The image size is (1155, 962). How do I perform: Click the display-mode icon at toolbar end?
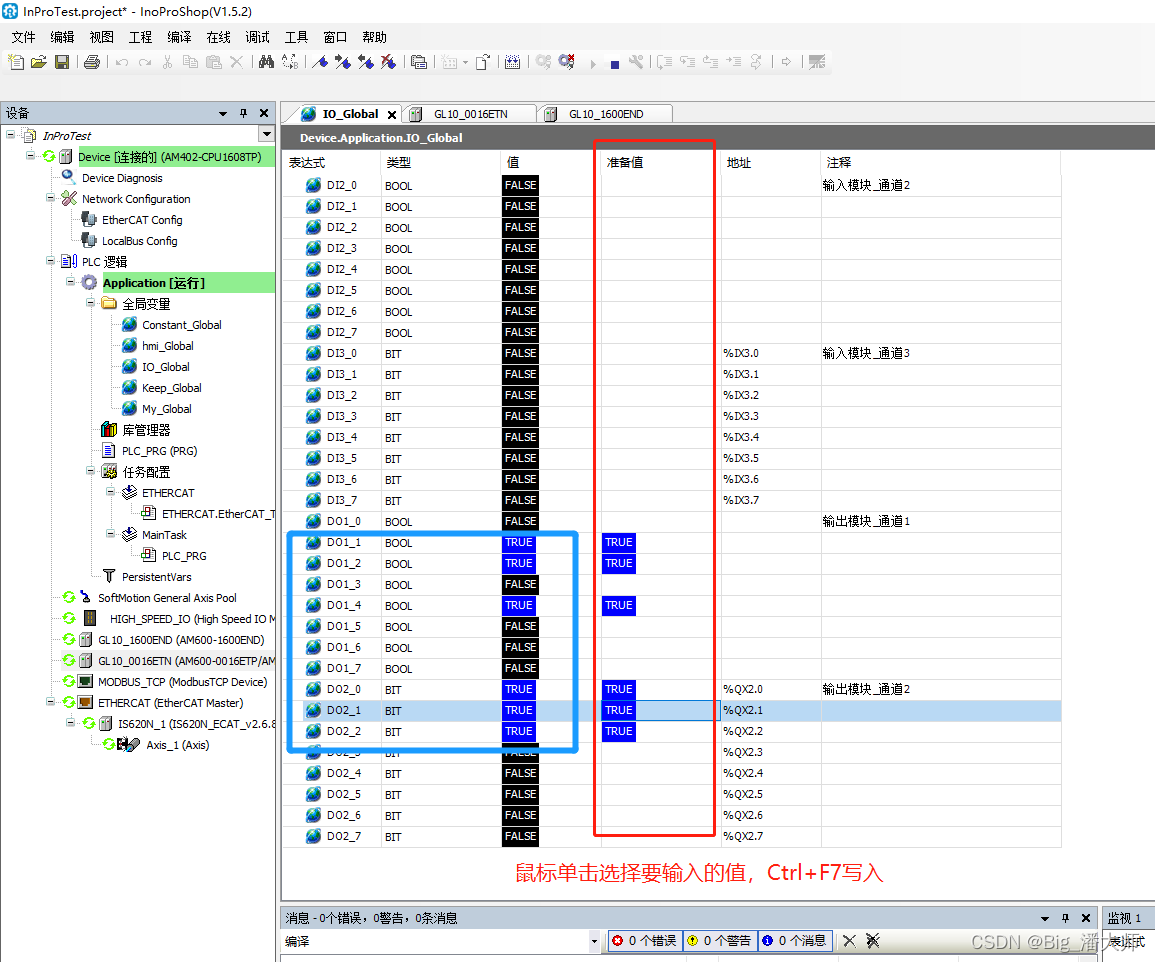(817, 62)
